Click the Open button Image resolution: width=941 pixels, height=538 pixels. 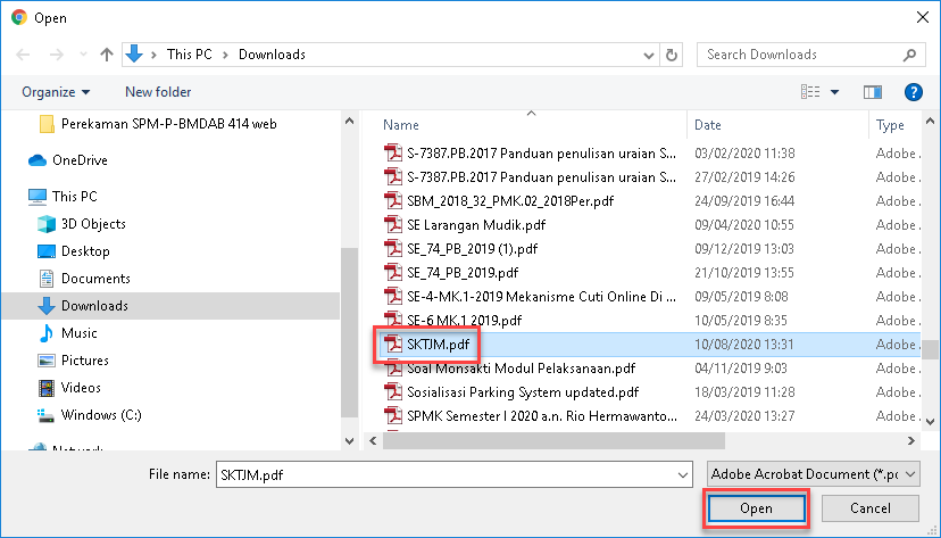[x=756, y=508]
